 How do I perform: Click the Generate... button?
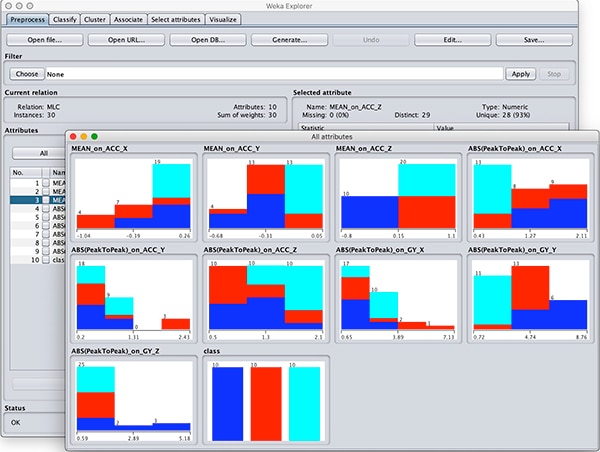(x=279, y=40)
